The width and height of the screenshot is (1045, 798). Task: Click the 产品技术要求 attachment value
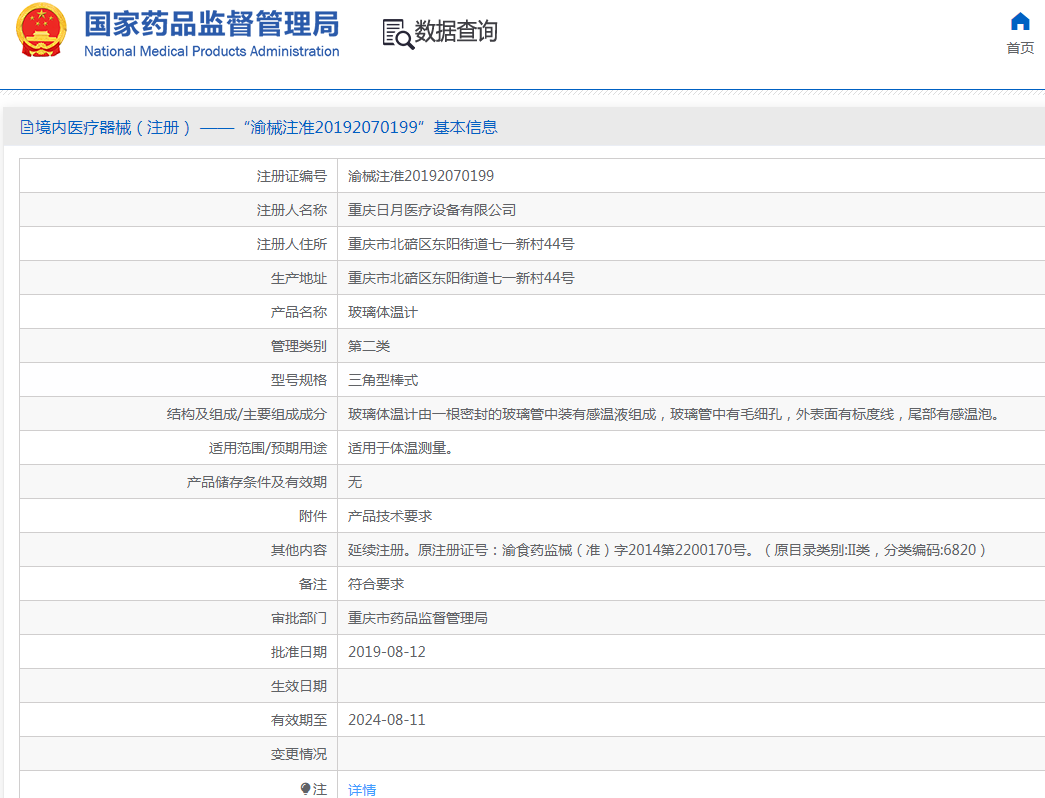pyautogui.click(x=390, y=516)
